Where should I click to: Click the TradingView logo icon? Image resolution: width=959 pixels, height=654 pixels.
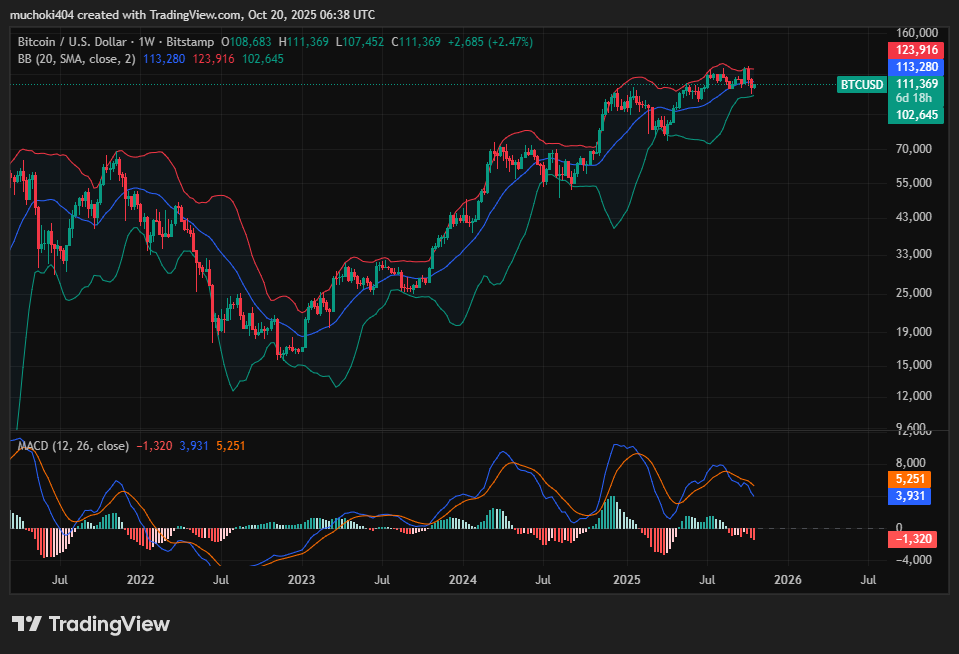26,624
